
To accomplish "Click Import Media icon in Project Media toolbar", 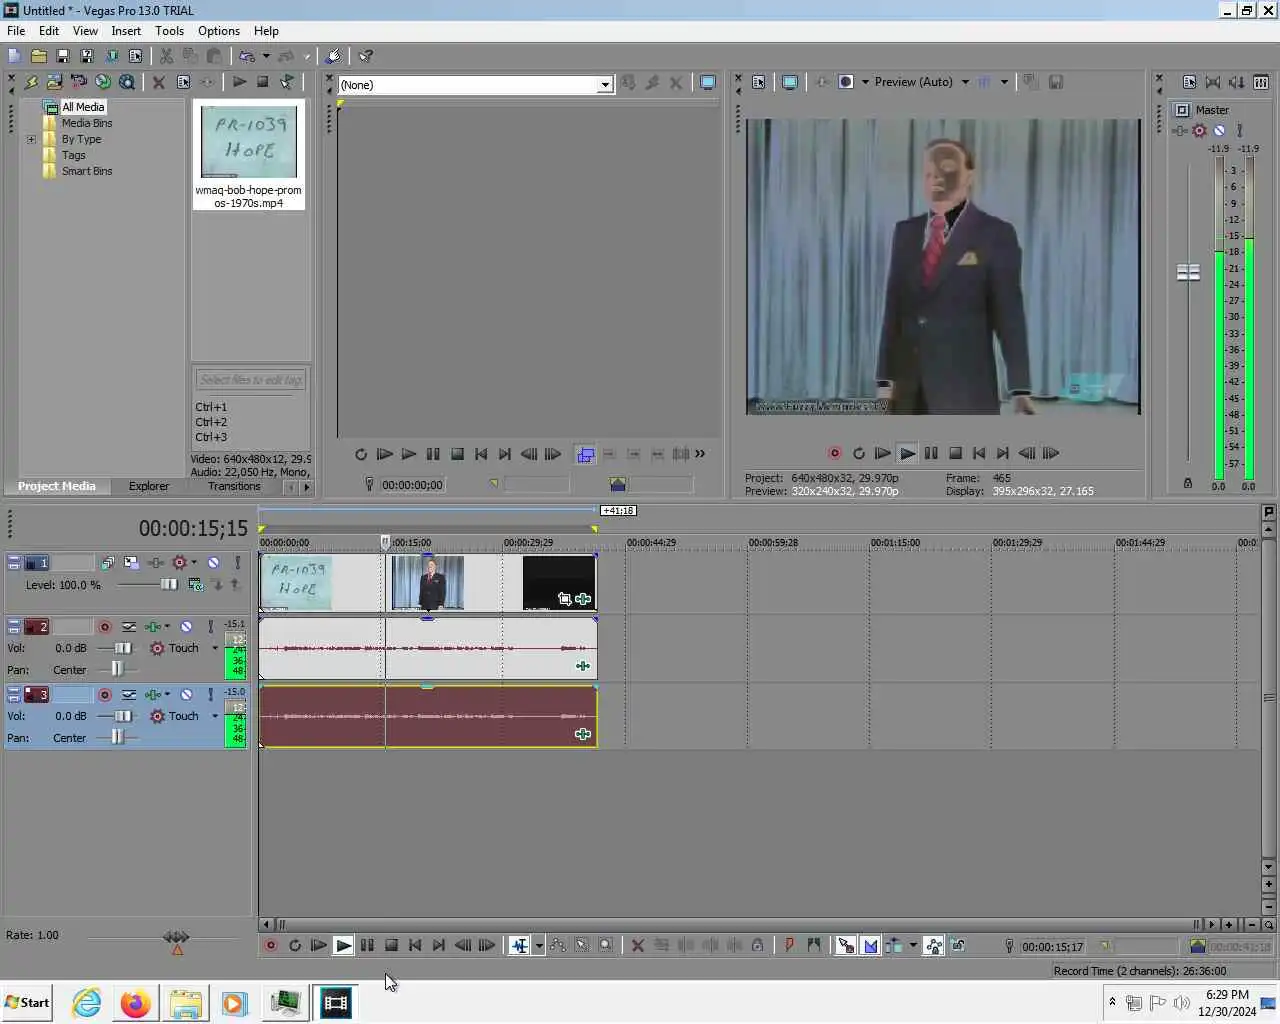I will tap(54, 82).
